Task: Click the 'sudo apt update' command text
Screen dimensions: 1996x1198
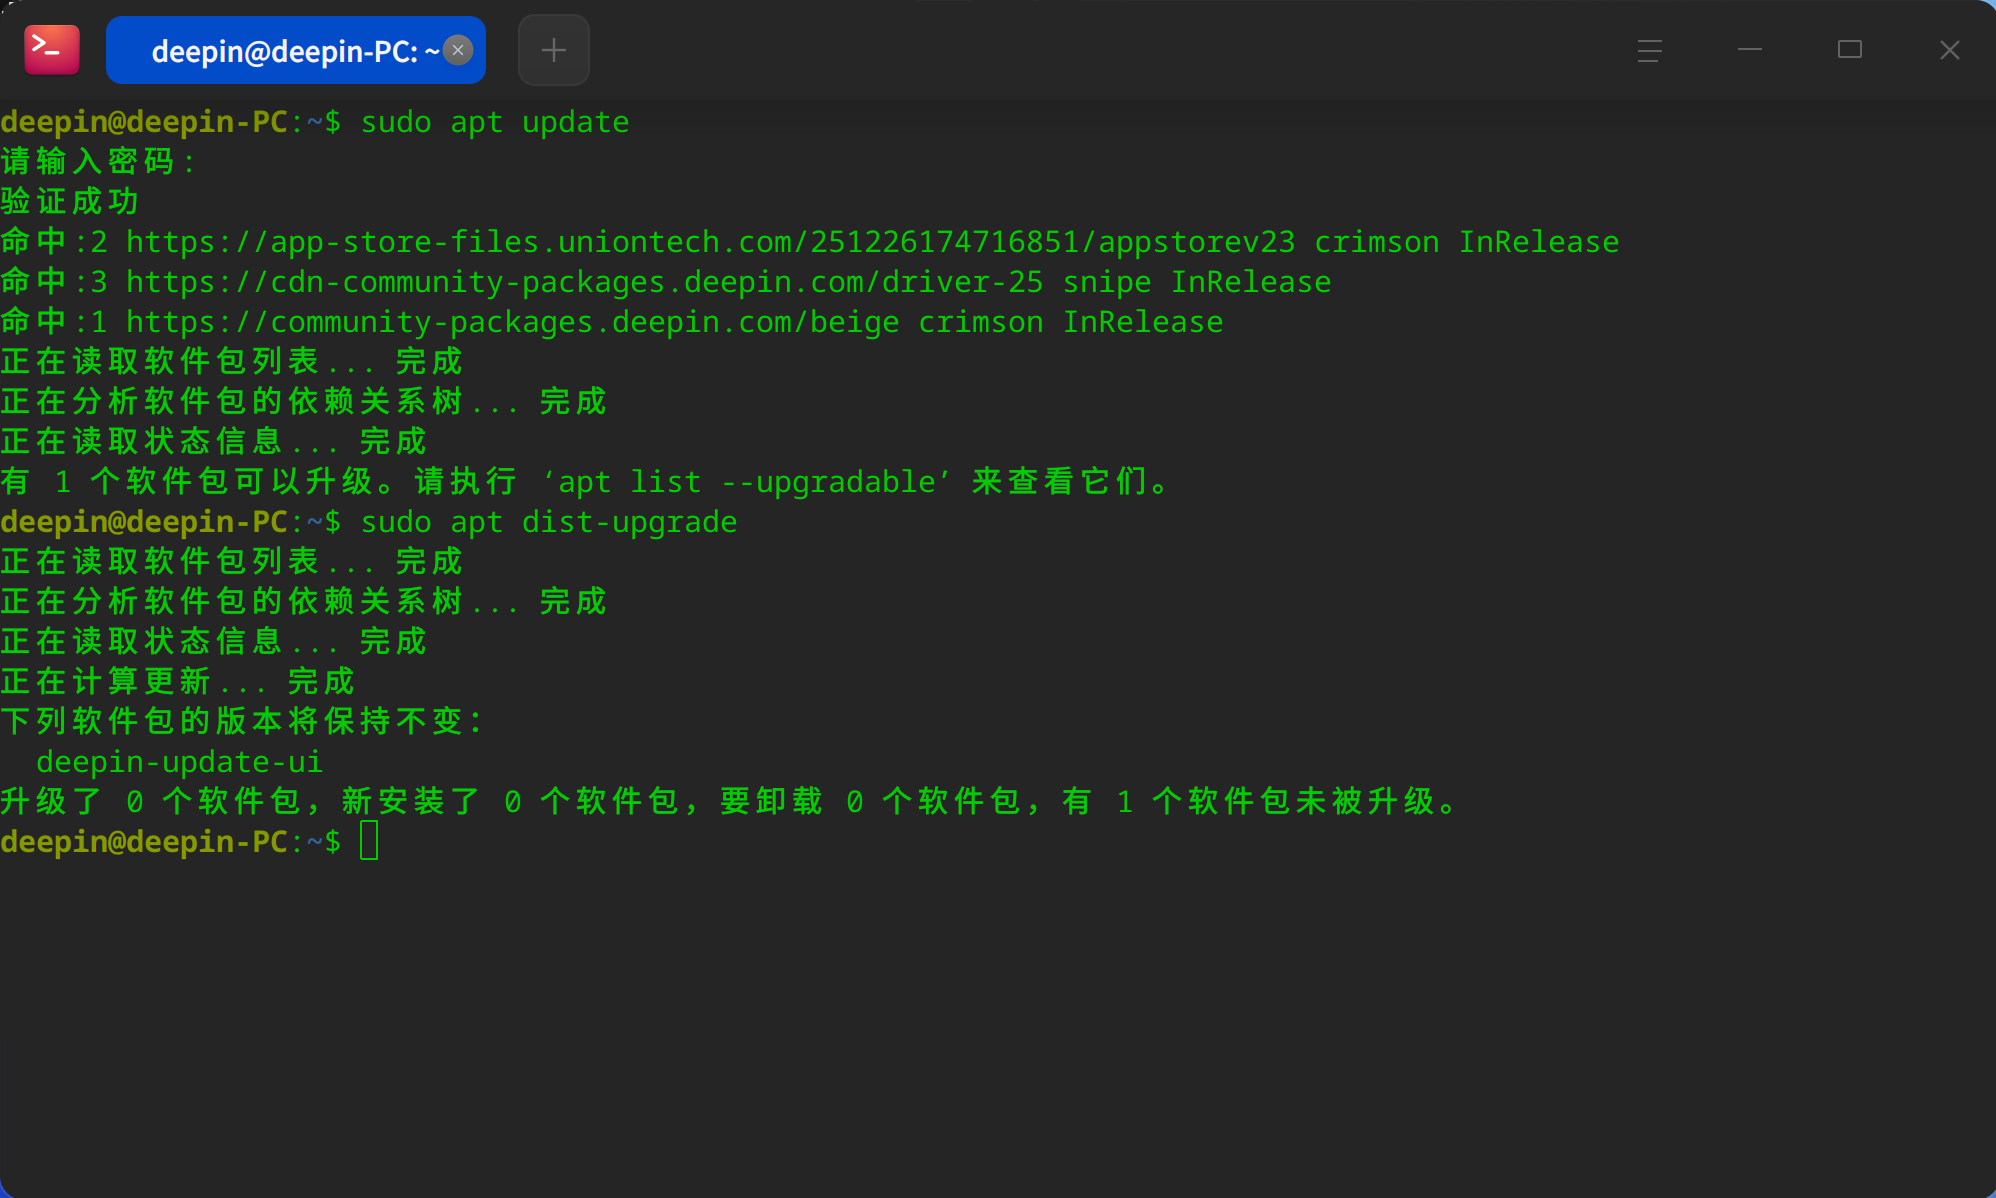Action: pos(495,122)
